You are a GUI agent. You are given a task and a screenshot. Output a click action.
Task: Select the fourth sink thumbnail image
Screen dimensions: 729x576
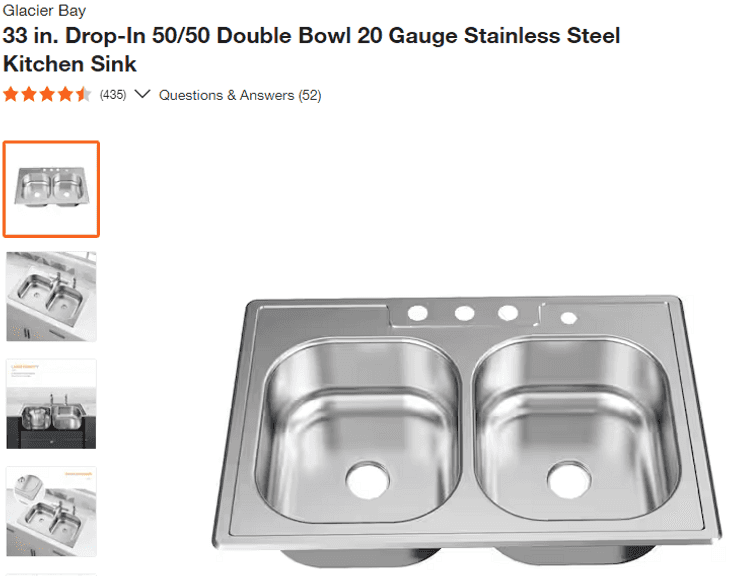(x=51, y=511)
